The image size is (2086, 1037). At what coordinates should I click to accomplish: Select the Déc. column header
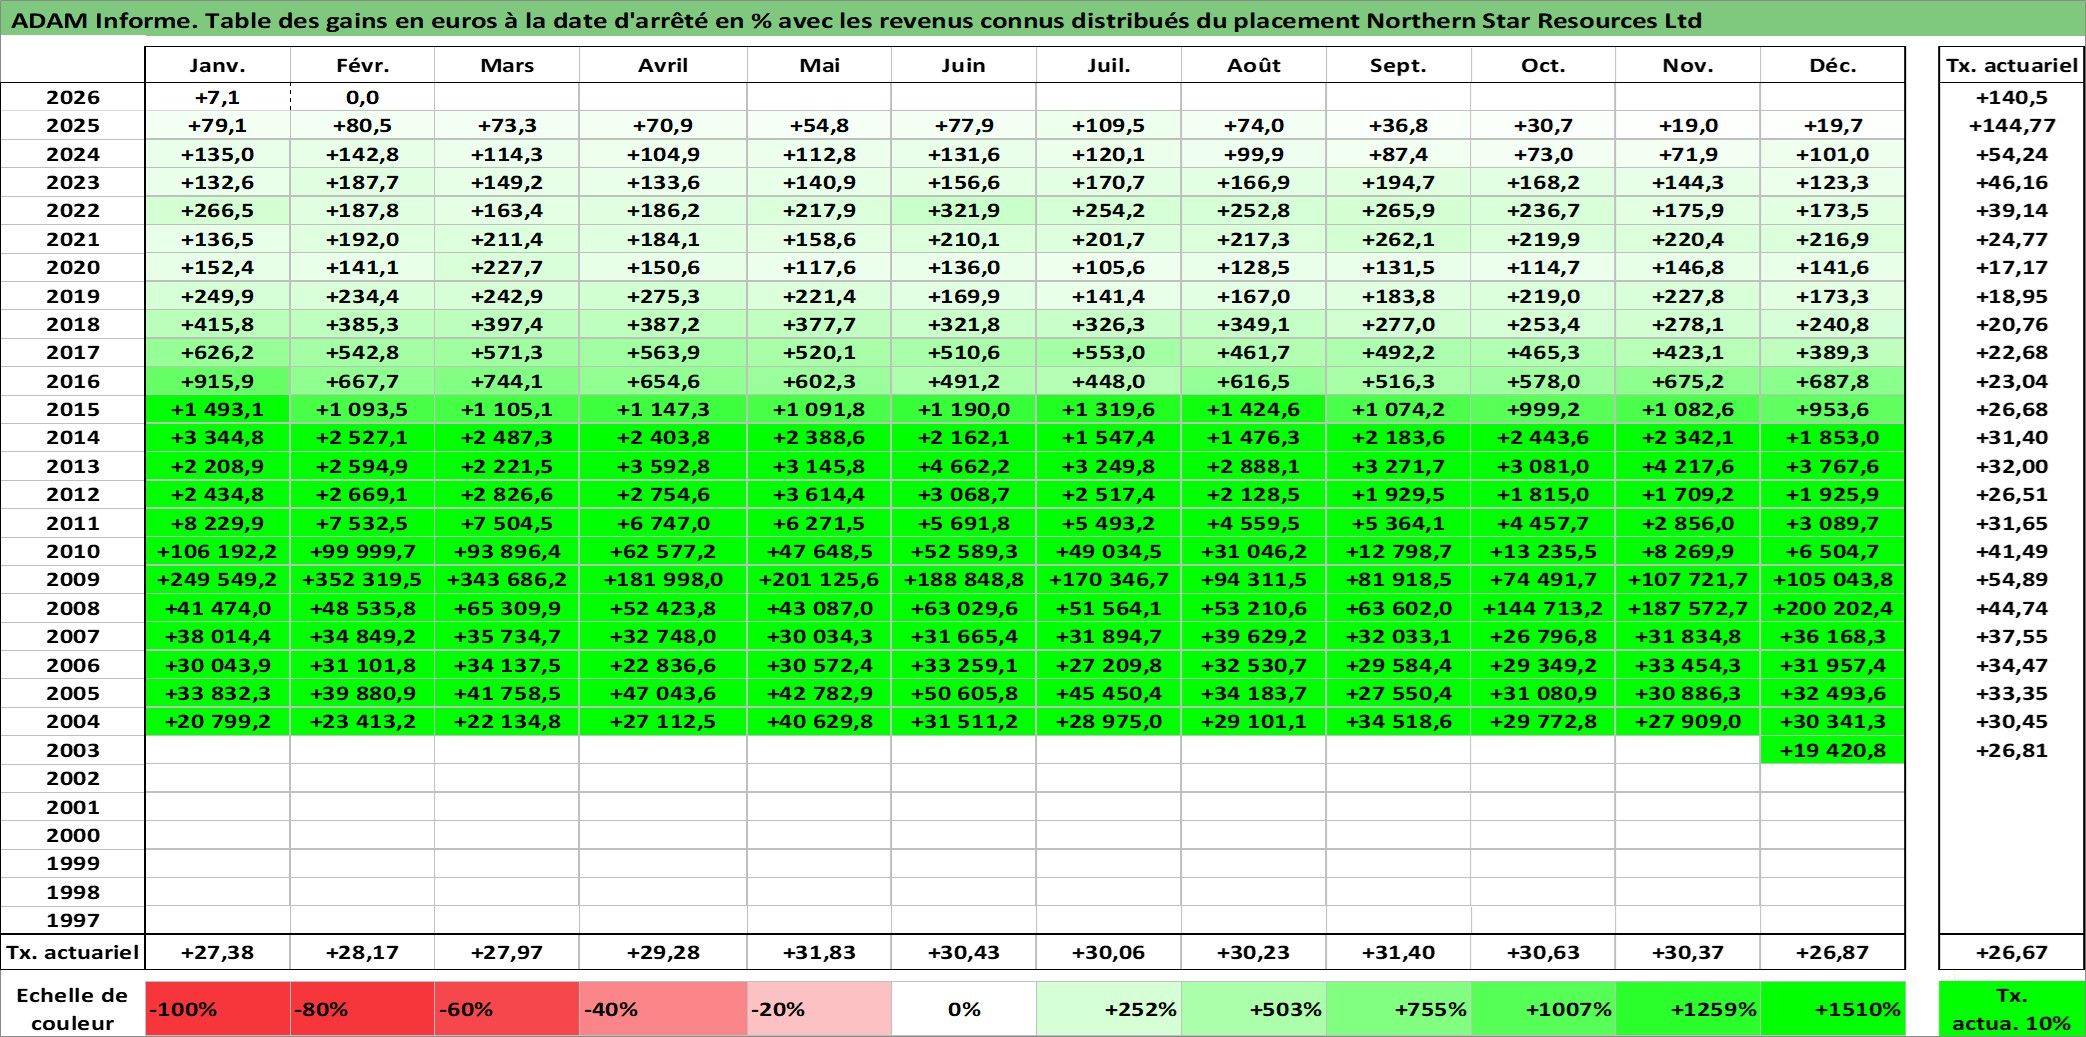point(1833,65)
